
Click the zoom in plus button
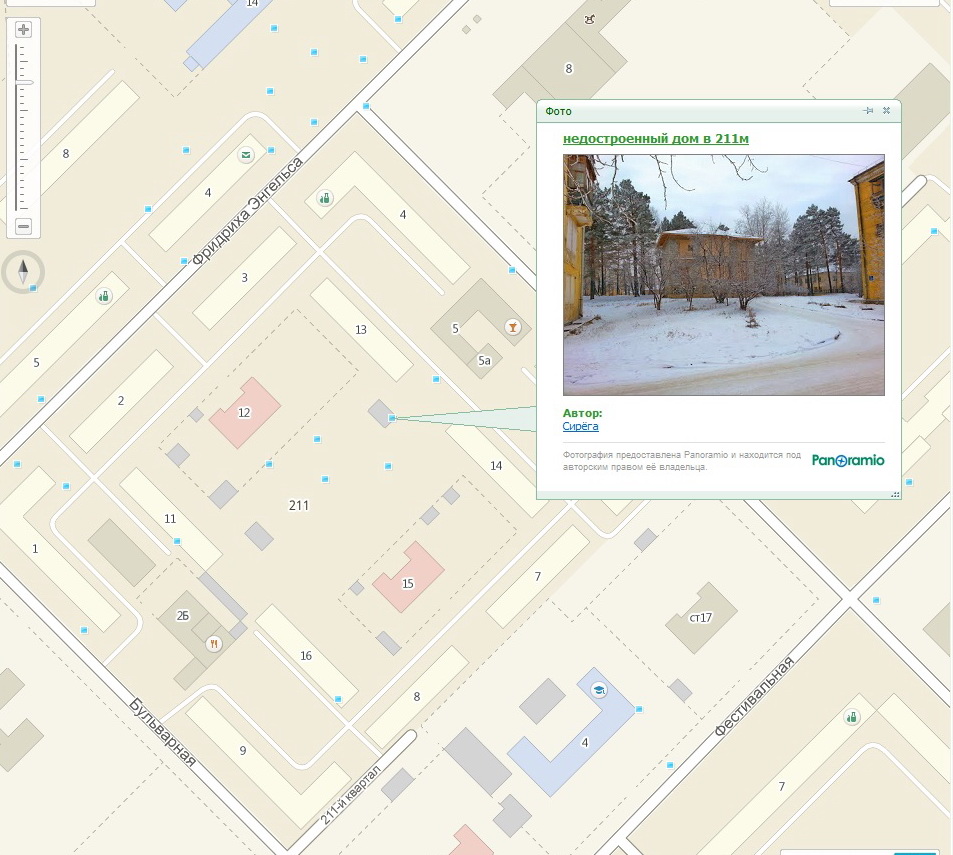pos(24,30)
